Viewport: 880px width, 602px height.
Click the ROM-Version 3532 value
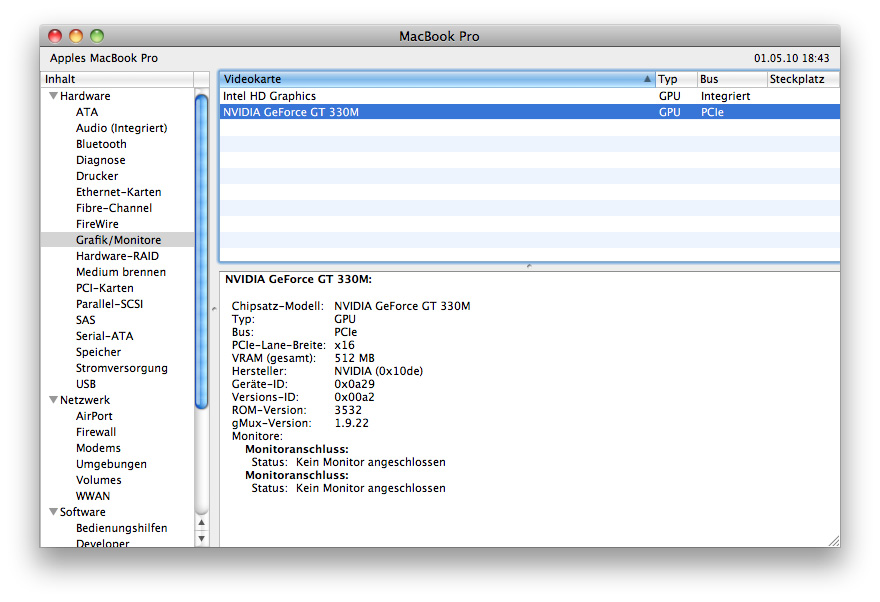click(348, 410)
